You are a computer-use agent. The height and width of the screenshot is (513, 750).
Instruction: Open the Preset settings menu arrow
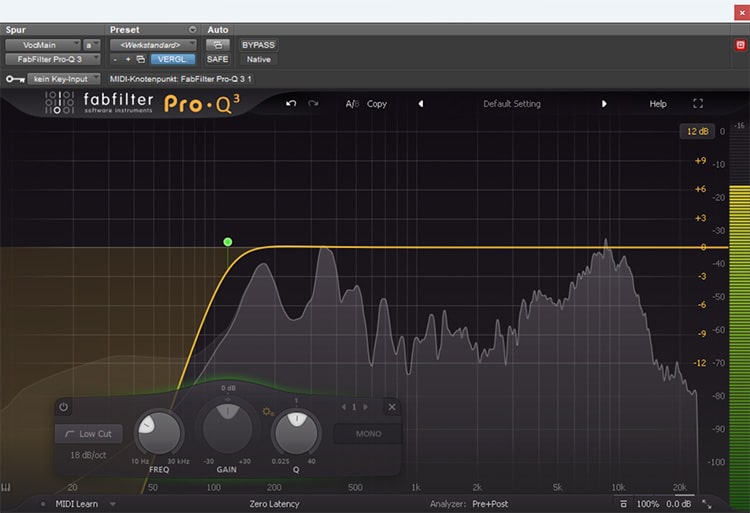[192, 30]
